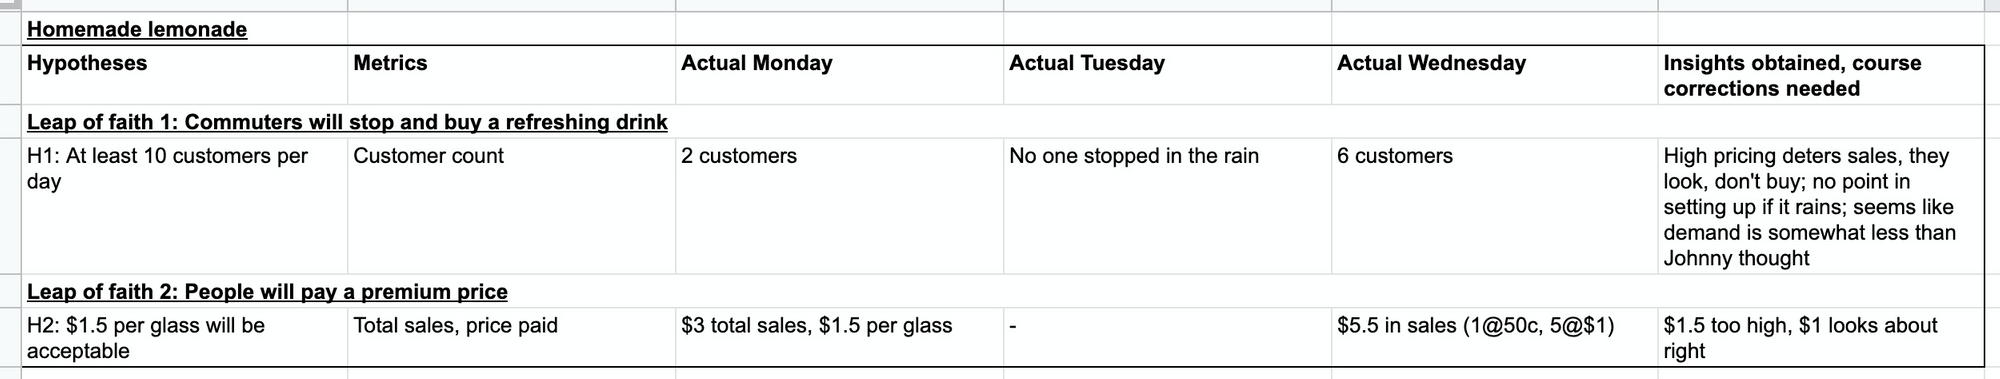Viewport: 2000px width, 379px height.
Task: Select the H2 $1.5 per glass cell
Action: point(184,337)
